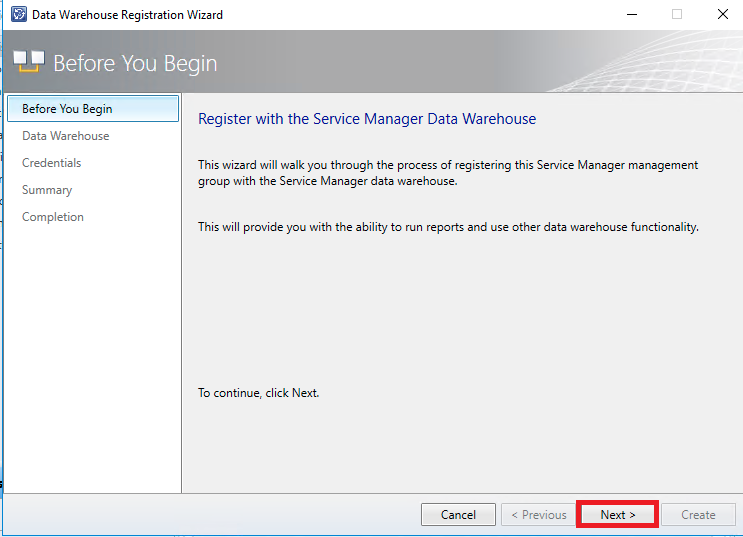
Task: Click the Before You Begin banner title
Action: click(135, 63)
